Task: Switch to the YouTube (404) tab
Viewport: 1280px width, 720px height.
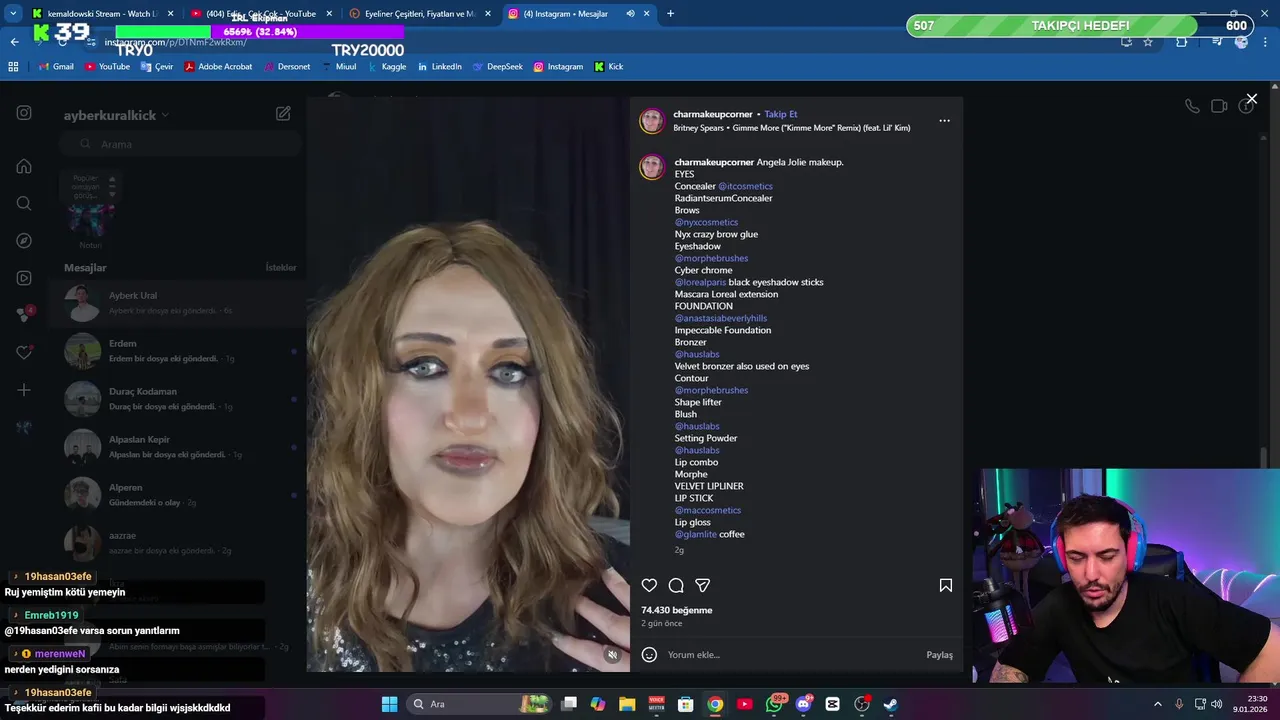Action: (x=260, y=13)
